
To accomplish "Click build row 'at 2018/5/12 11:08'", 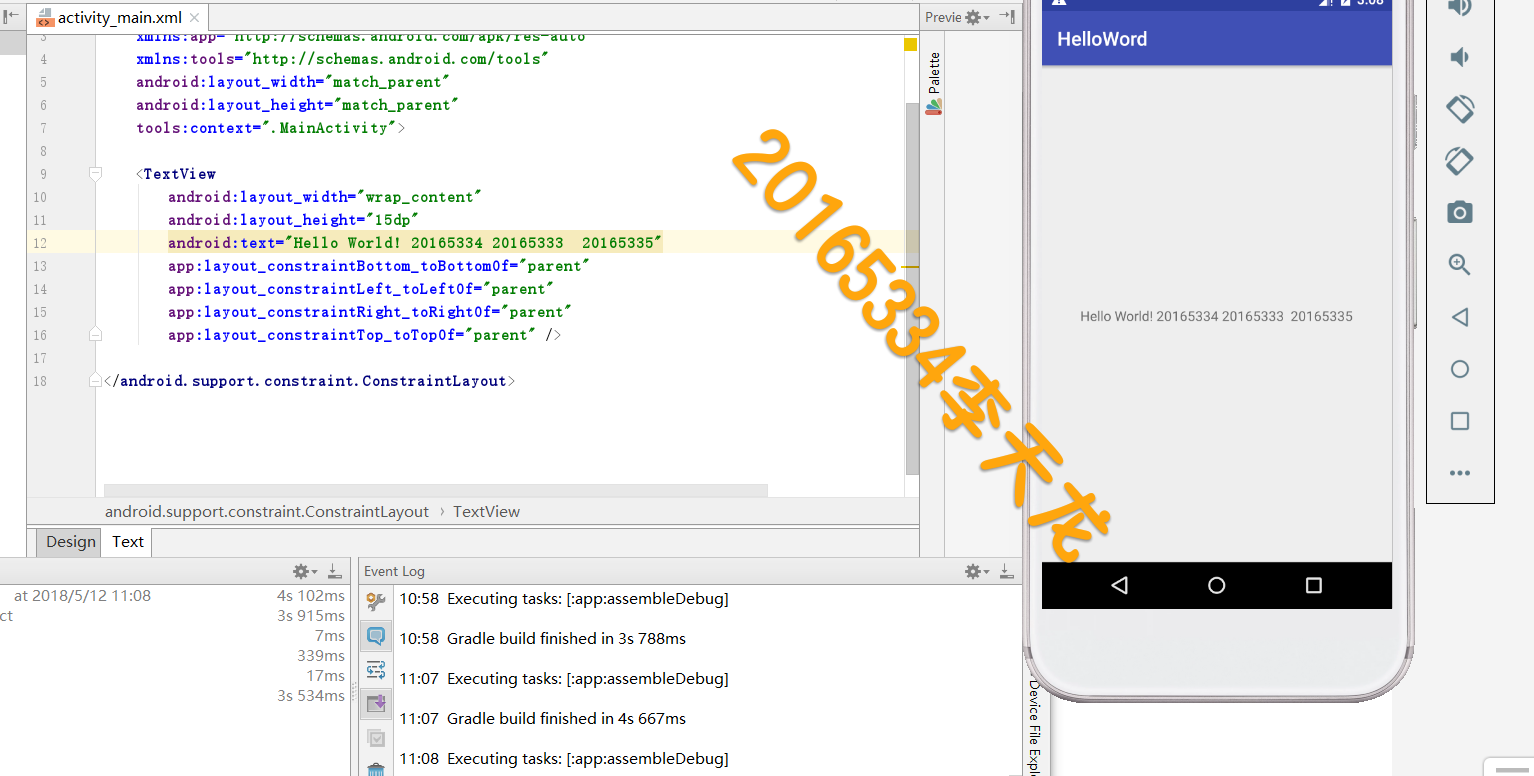I will (x=82, y=595).
